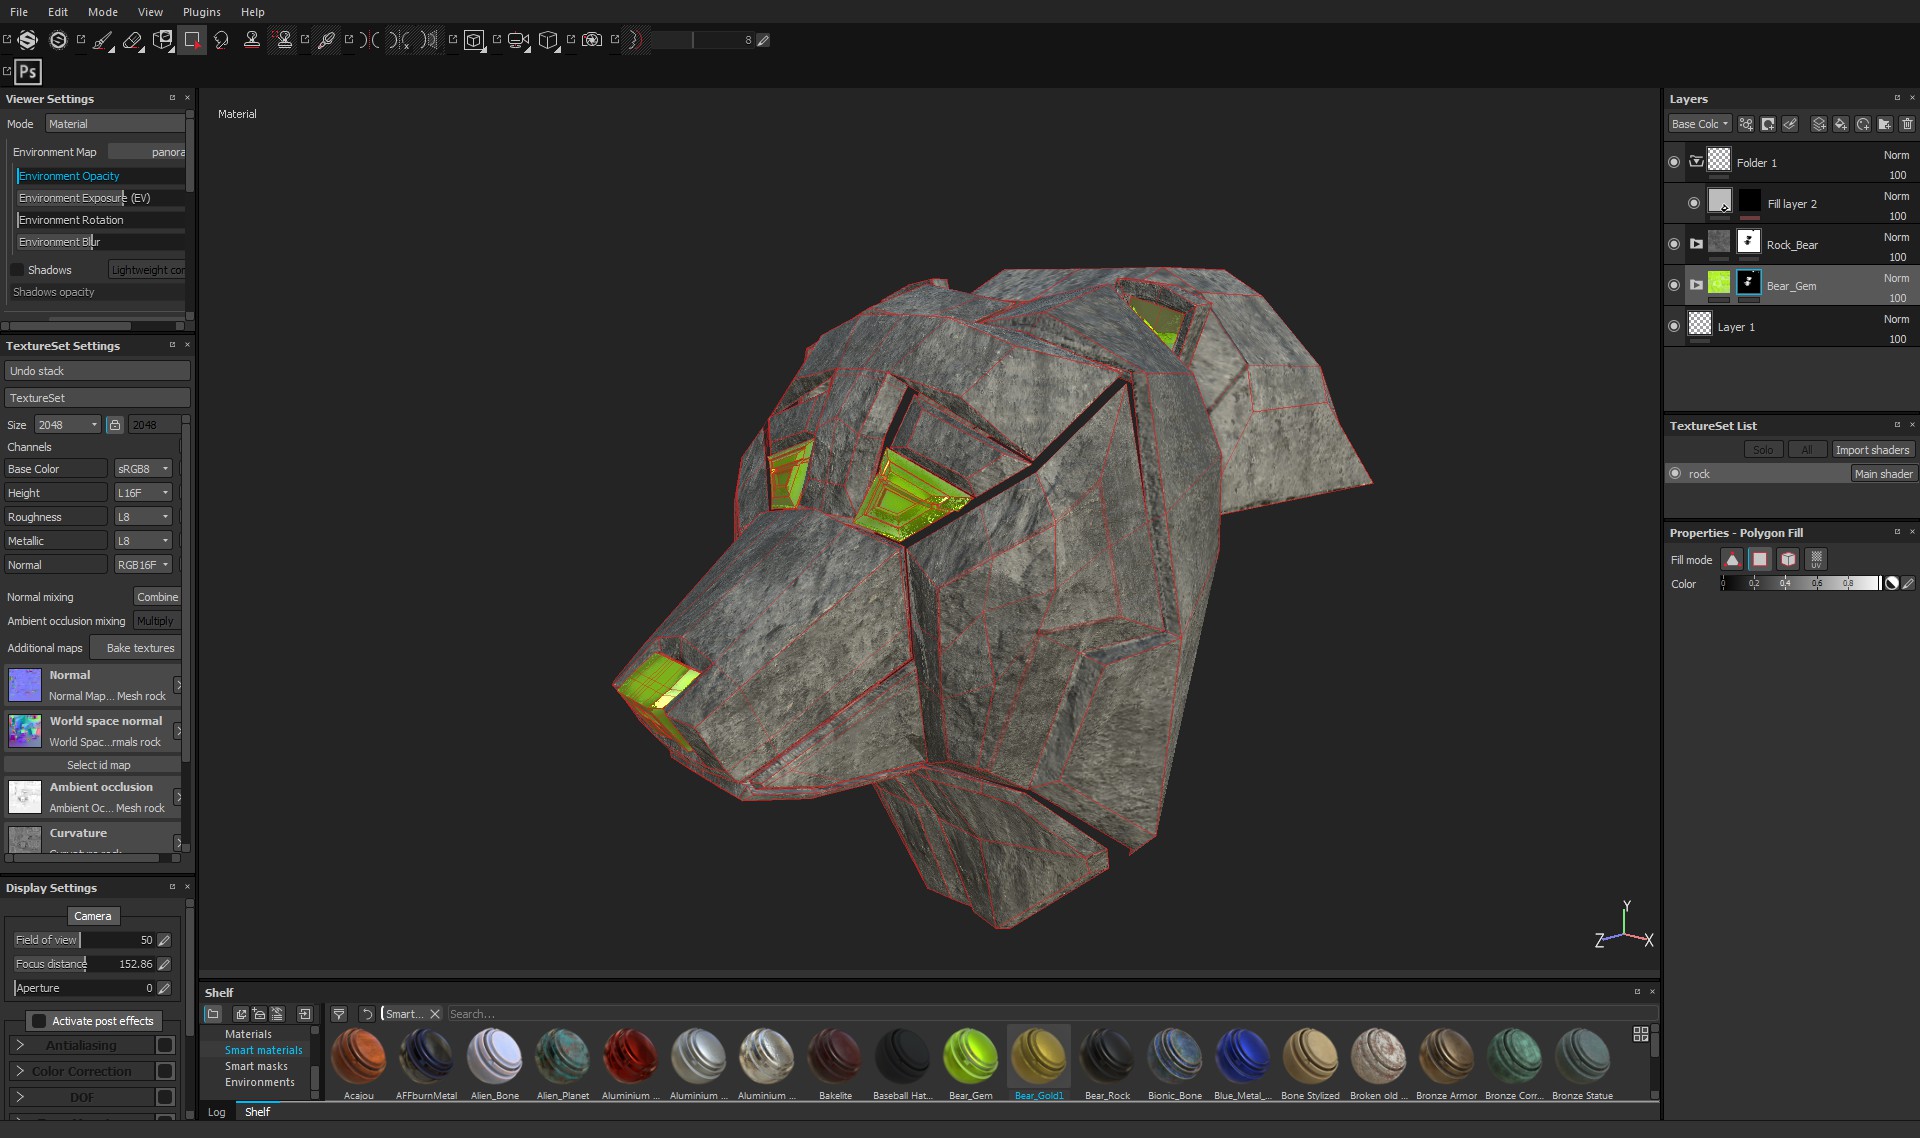This screenshot has width=1920, height=1138.
Task: Delete layer with the trash icon
Action: pyautogui.click(x=1907, y=124)
